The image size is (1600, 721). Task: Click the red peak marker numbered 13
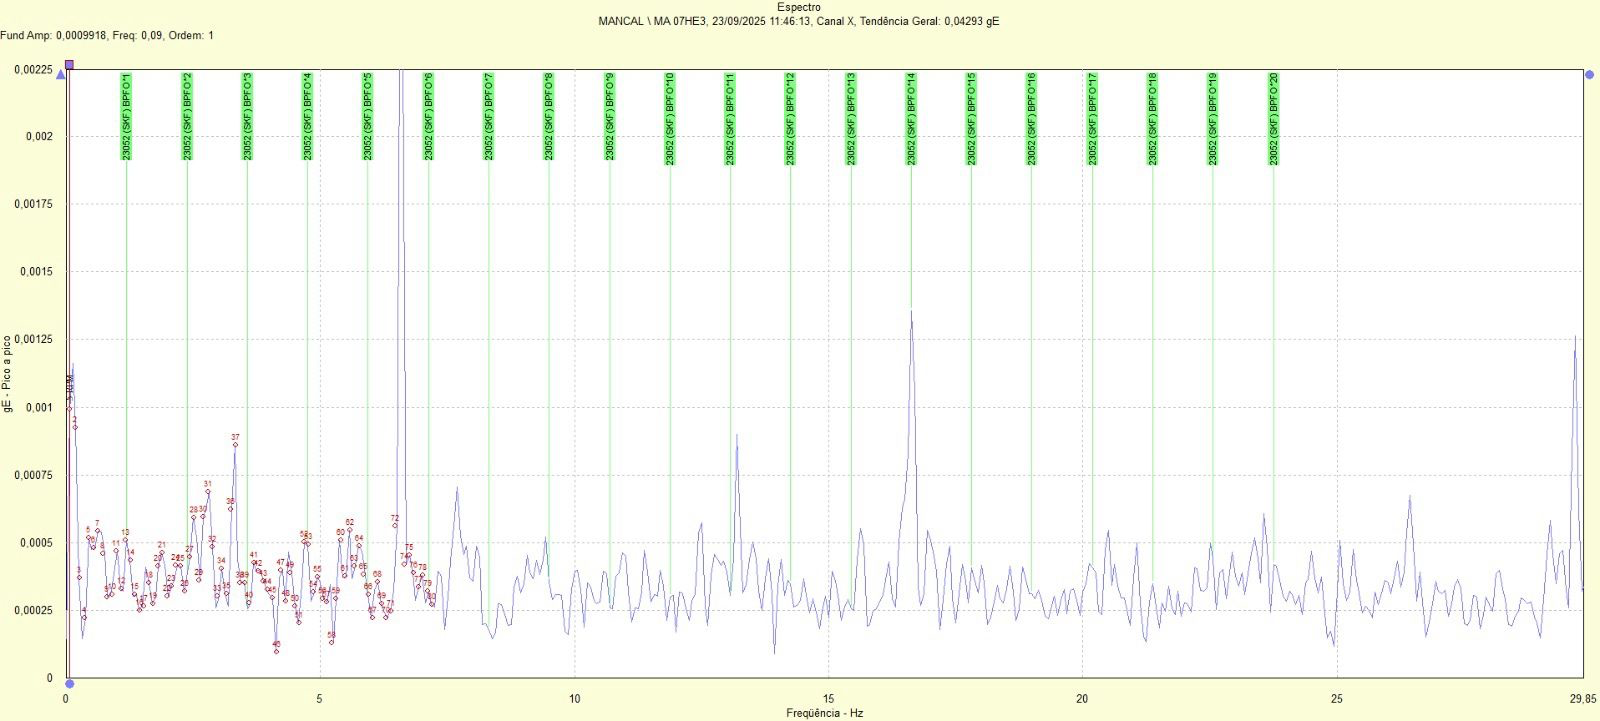(125, 540)
